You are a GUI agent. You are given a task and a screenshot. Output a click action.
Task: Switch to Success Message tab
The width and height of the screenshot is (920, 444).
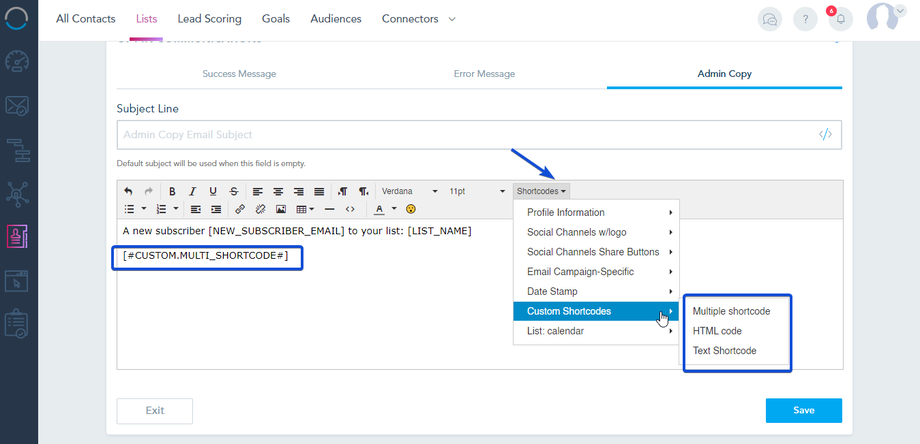coord(239,74)
